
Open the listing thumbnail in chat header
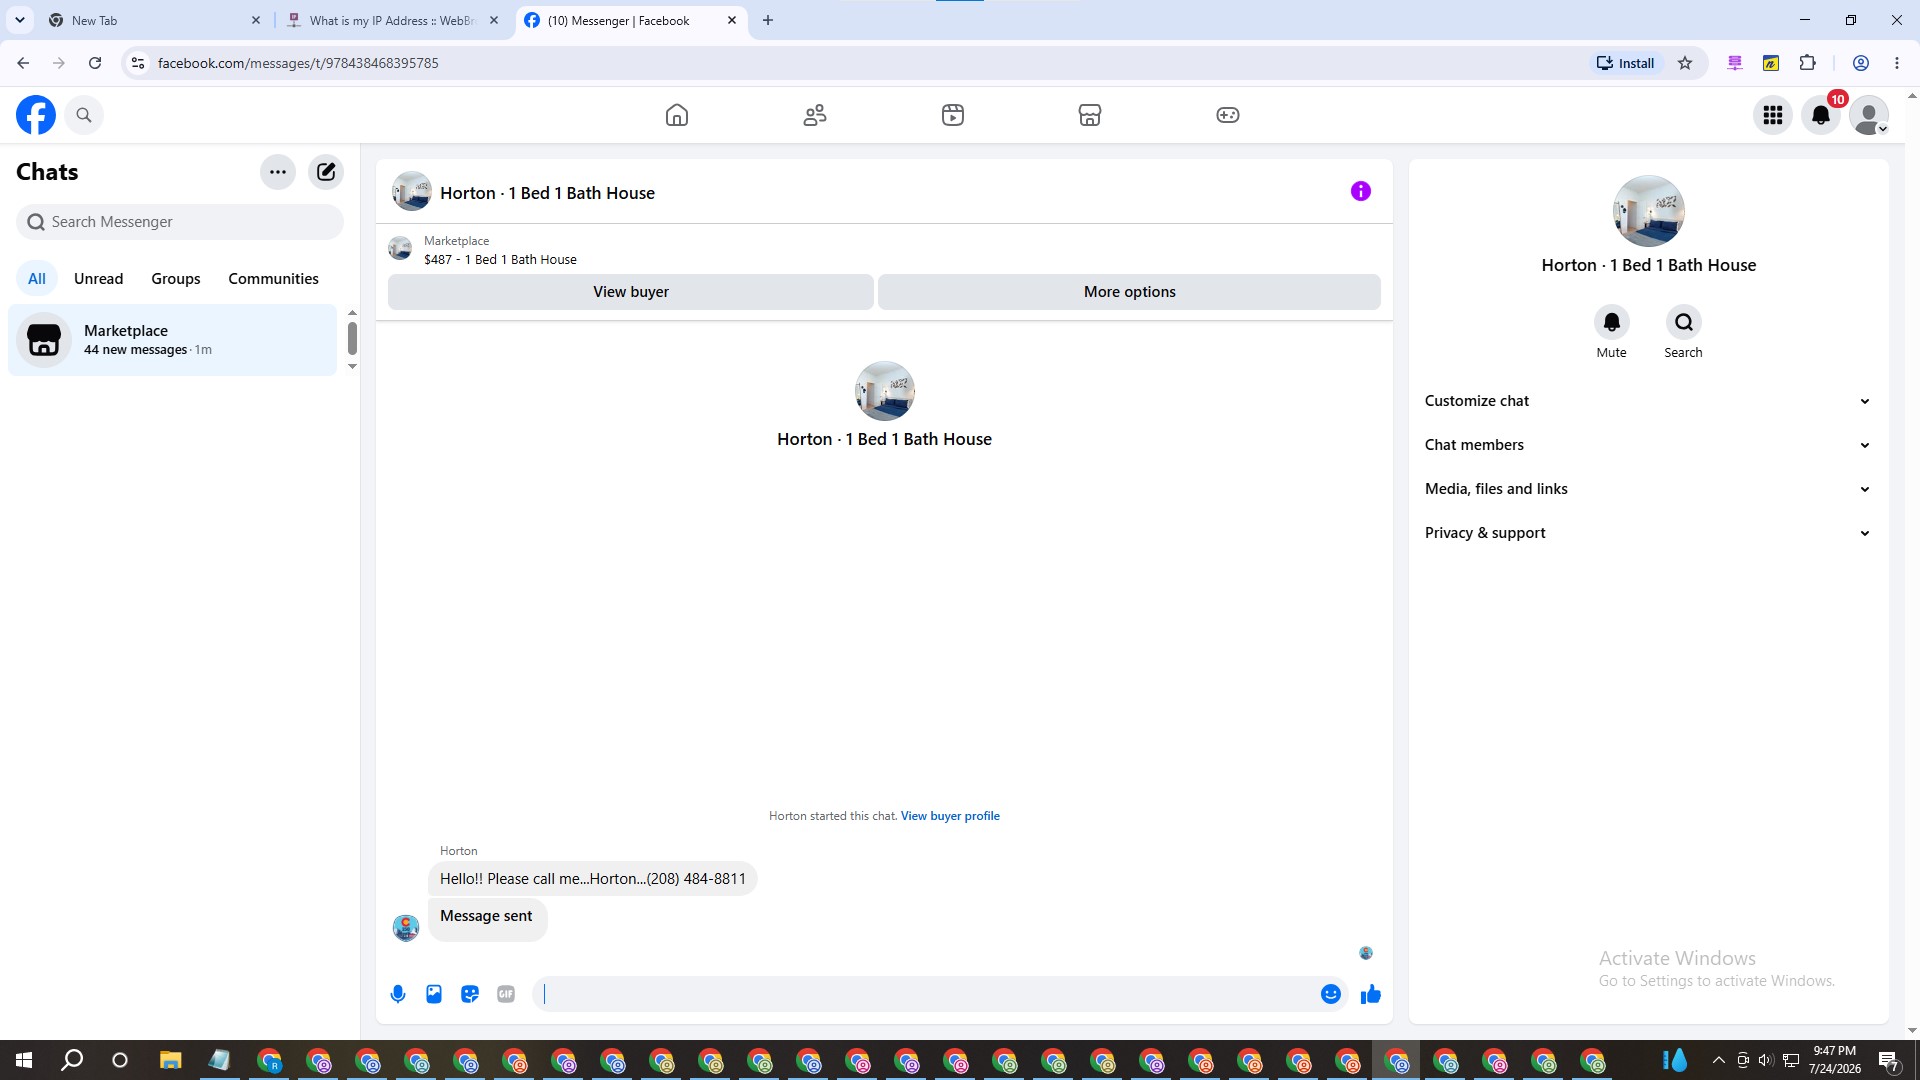(411, 192)
